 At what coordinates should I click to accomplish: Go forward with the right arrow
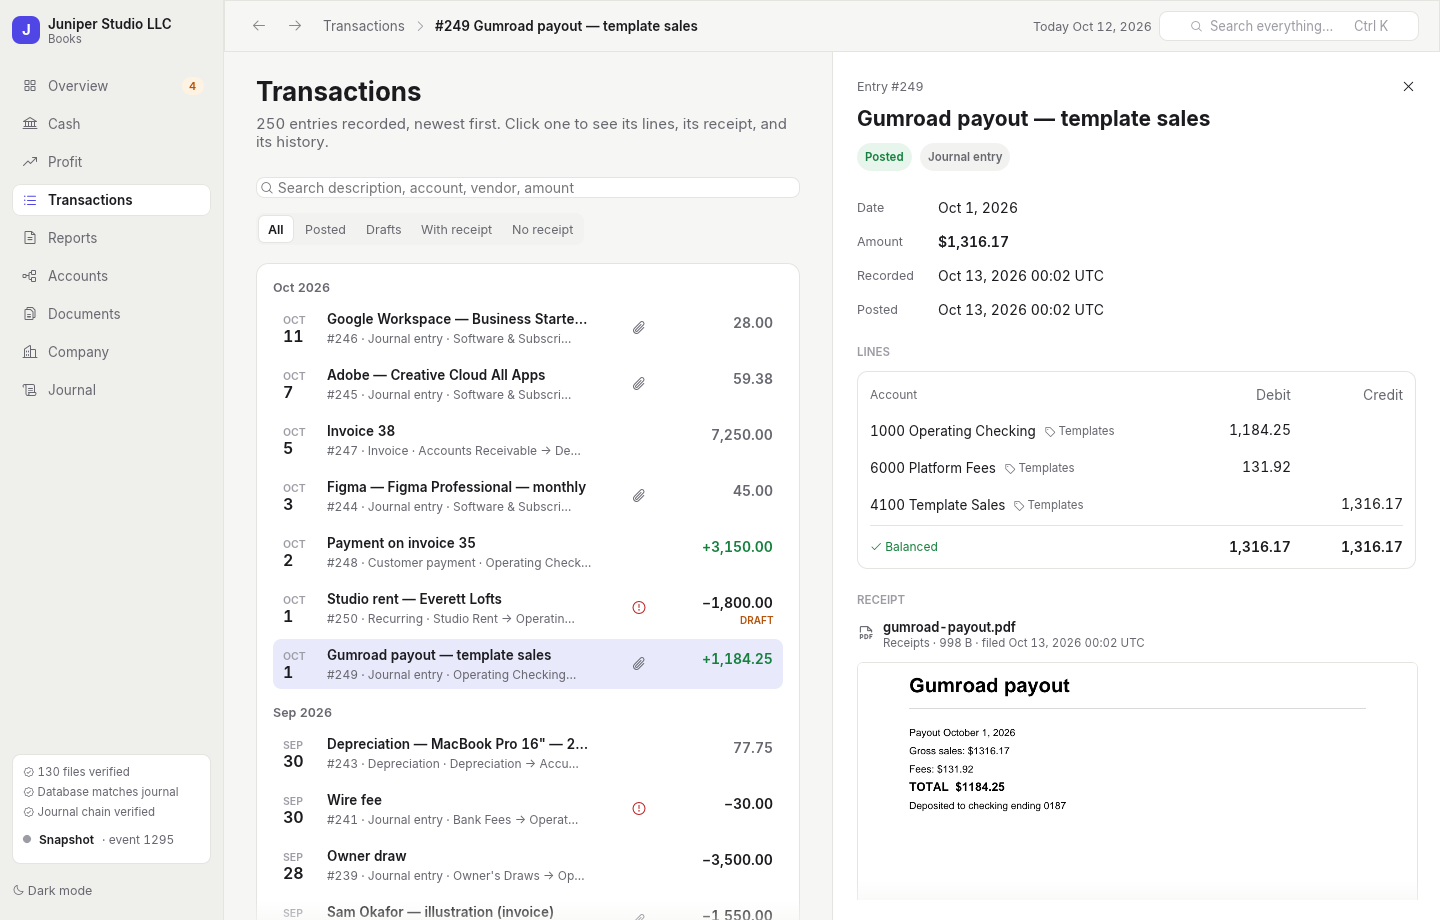pos(295,26)
